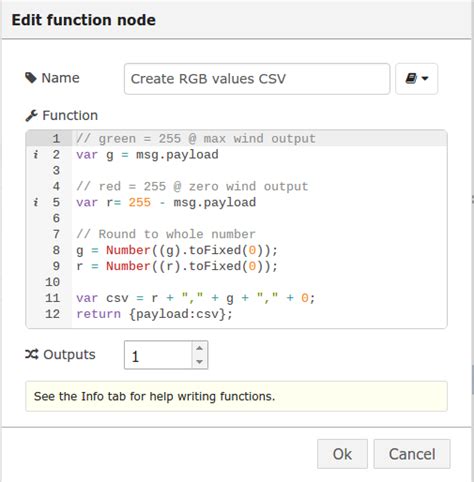This screenshot has width=474, height=482.
Task: Click the info annotation icon on line 5
Action: (36, 202)
